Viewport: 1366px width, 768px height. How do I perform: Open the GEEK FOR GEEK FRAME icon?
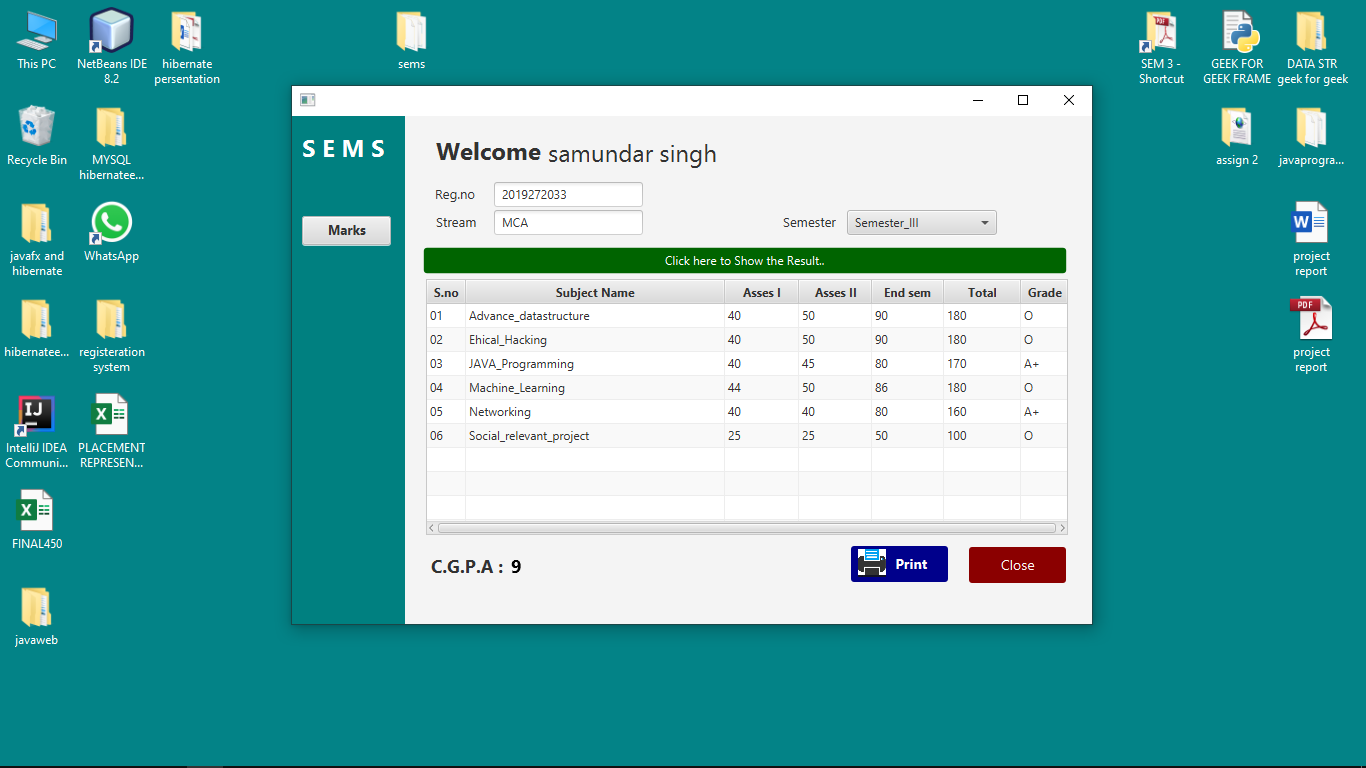(1237, 30)
